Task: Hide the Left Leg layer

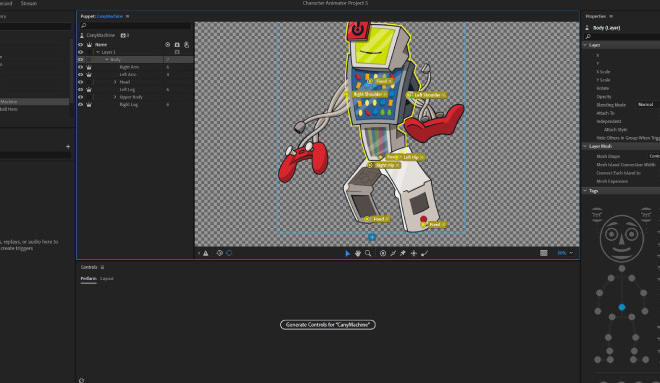Action: tap(80, 90)
